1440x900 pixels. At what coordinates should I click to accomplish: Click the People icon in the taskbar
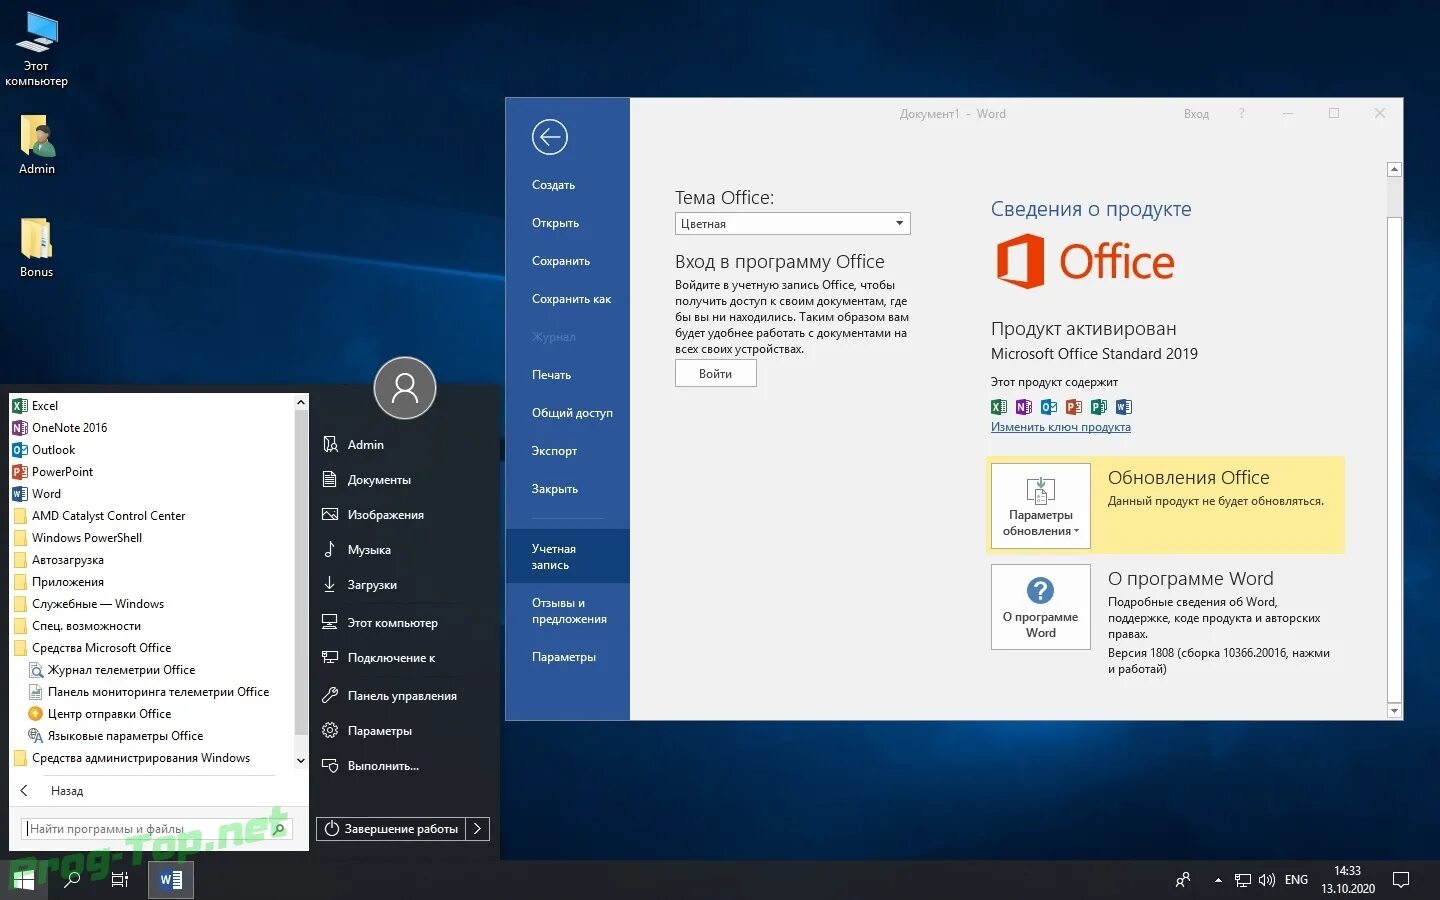[x=1183, y=880]
